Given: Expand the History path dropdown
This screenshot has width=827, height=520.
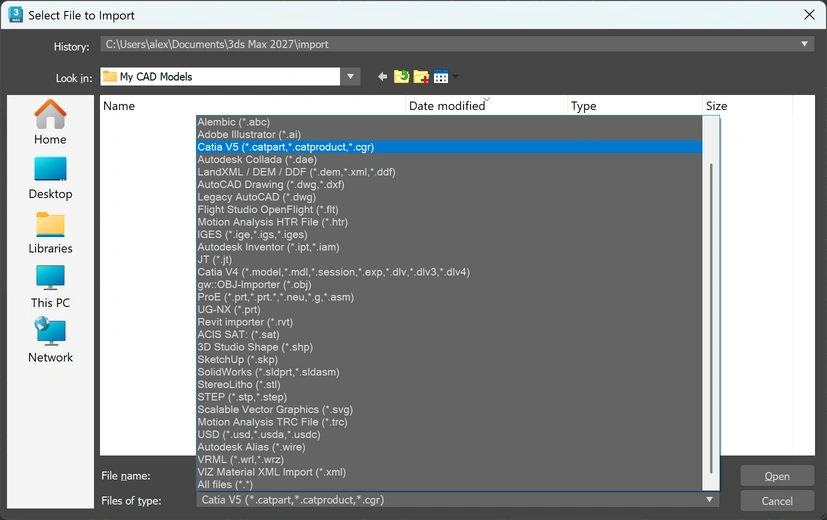Looking at the screenshot, I should [x=804, y=44].
